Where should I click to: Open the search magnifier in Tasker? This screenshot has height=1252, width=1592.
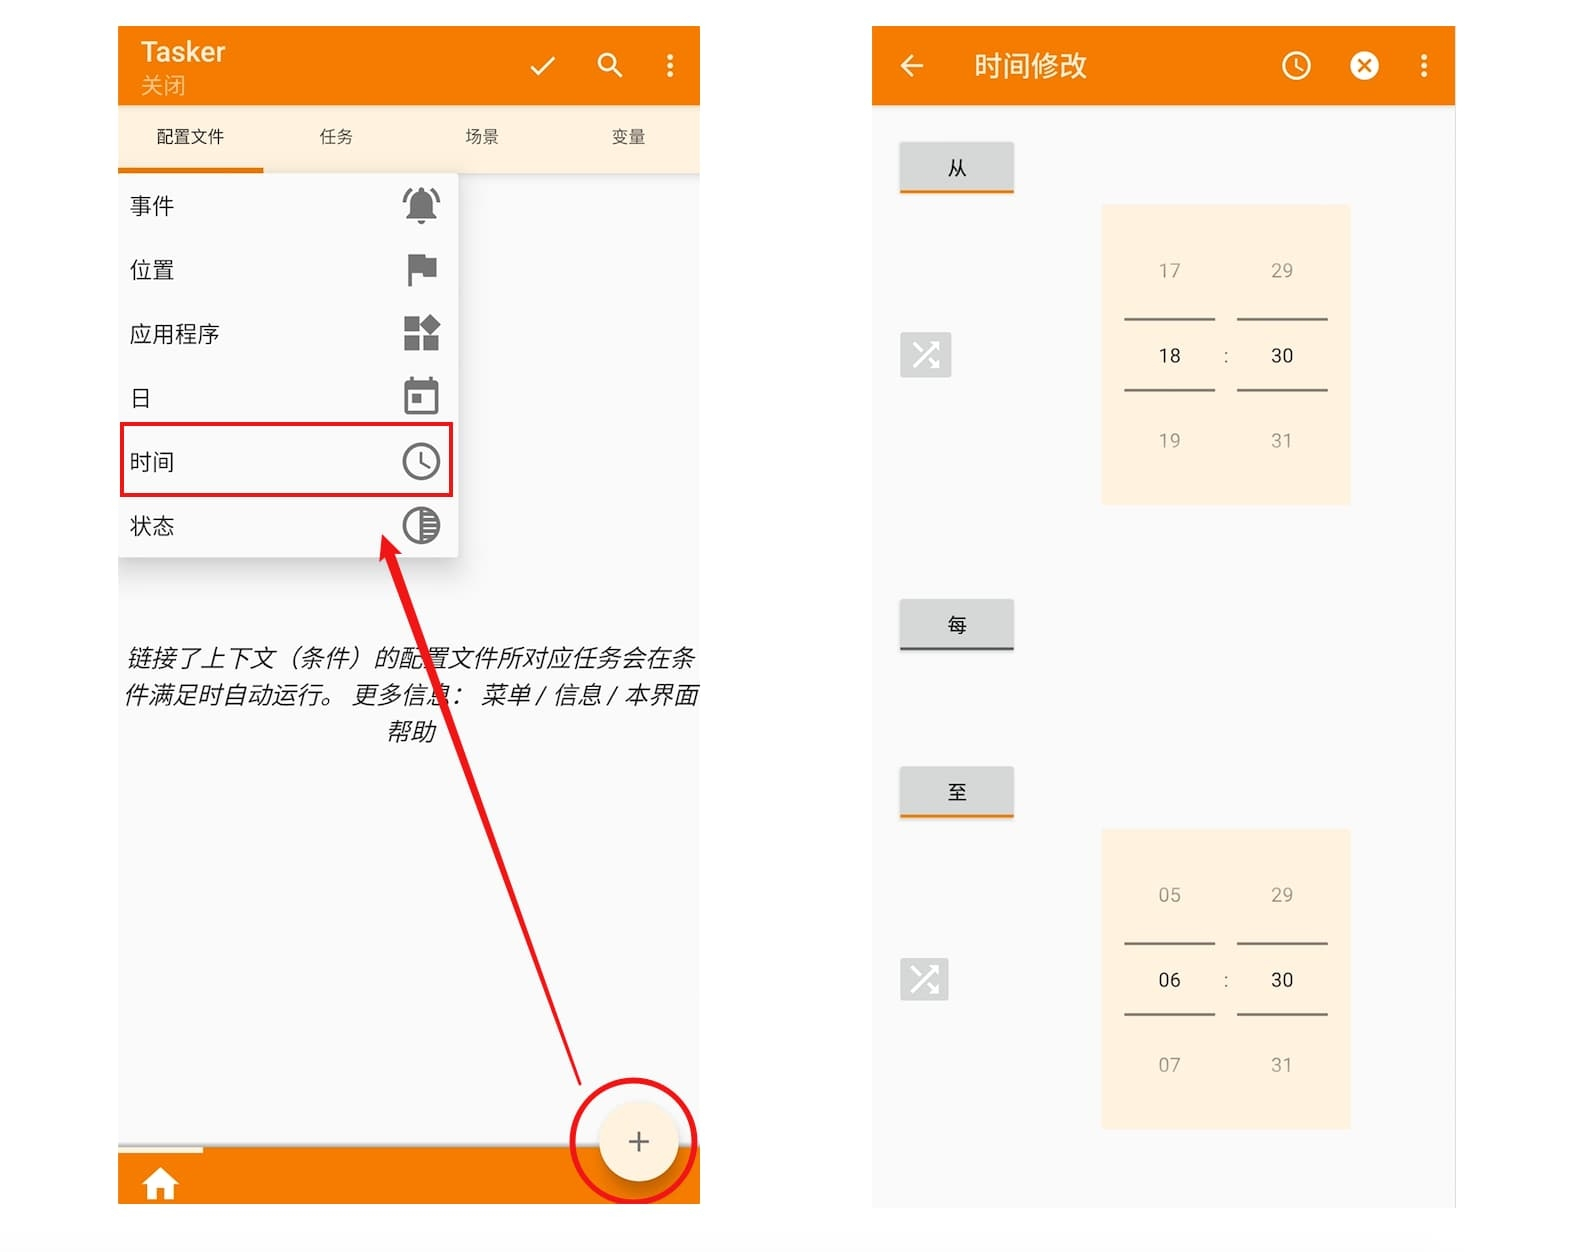(609, 66)
